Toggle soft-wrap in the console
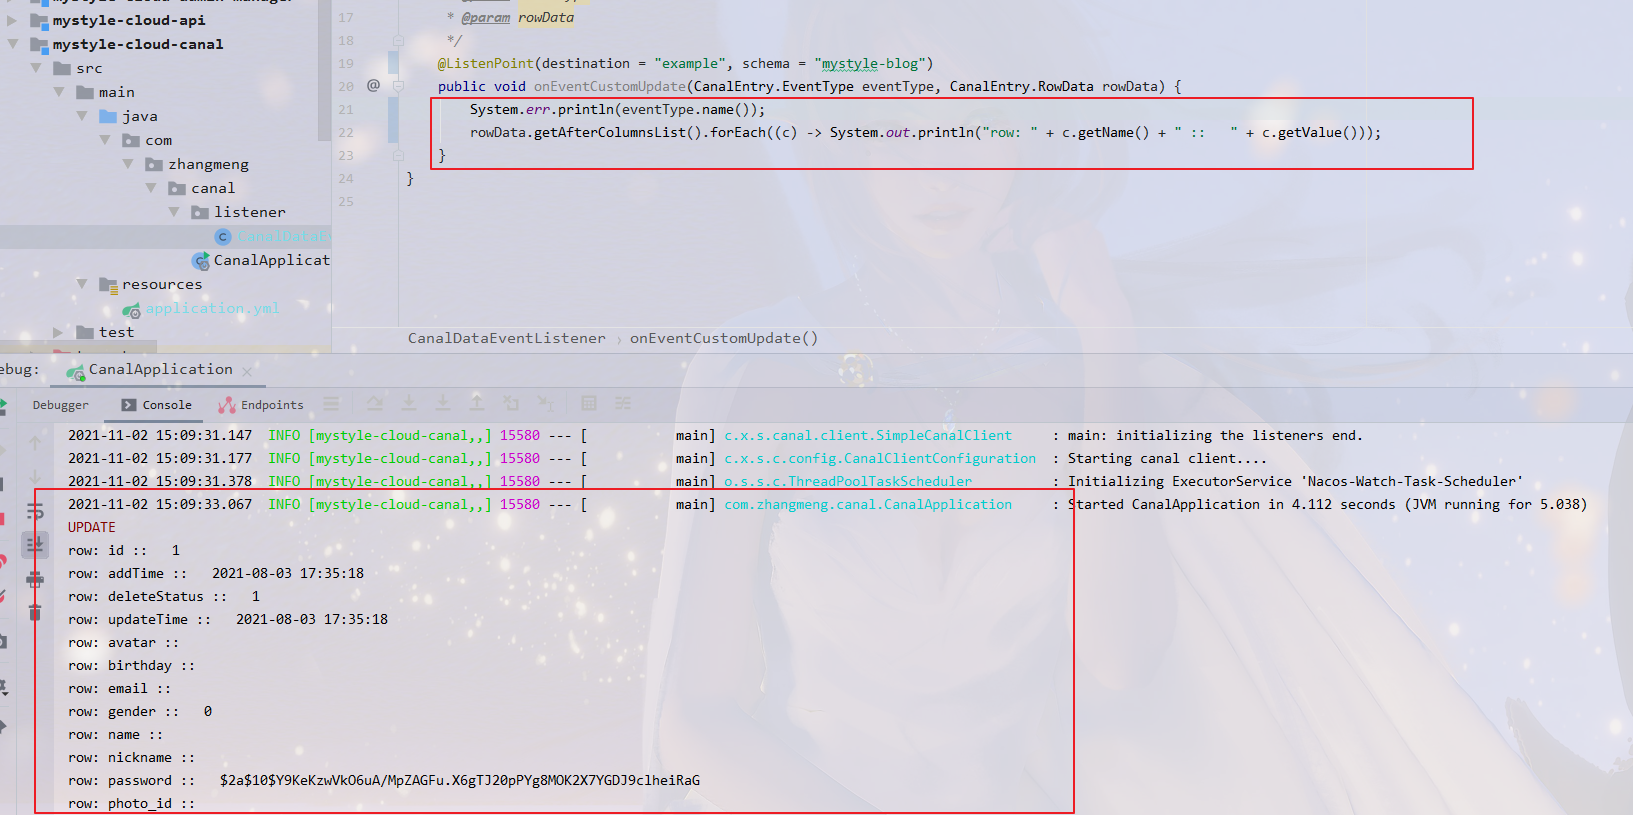The image size is (1633, 815). (35, 512)
